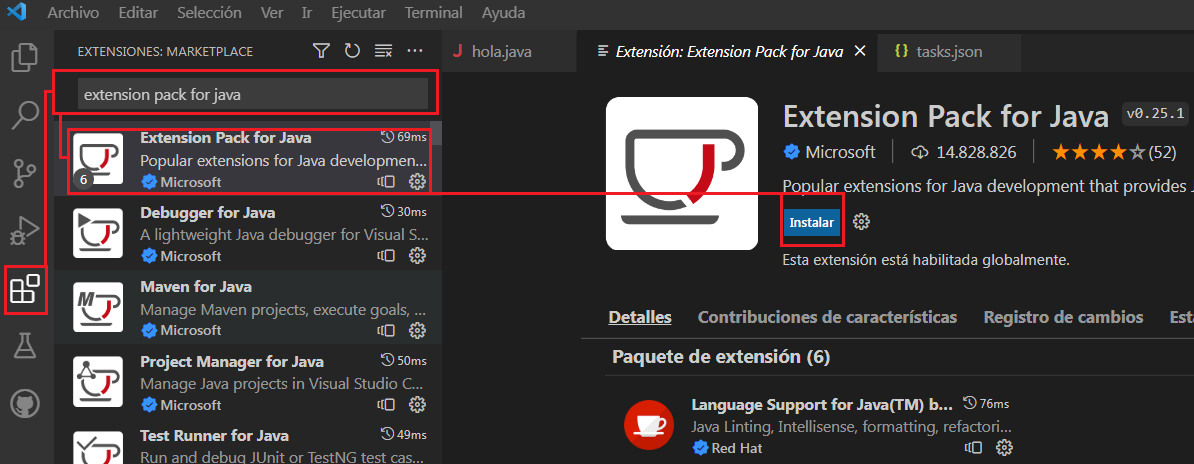
Task: Click the Maven for Java manage gear
Action: pos(417,330)
